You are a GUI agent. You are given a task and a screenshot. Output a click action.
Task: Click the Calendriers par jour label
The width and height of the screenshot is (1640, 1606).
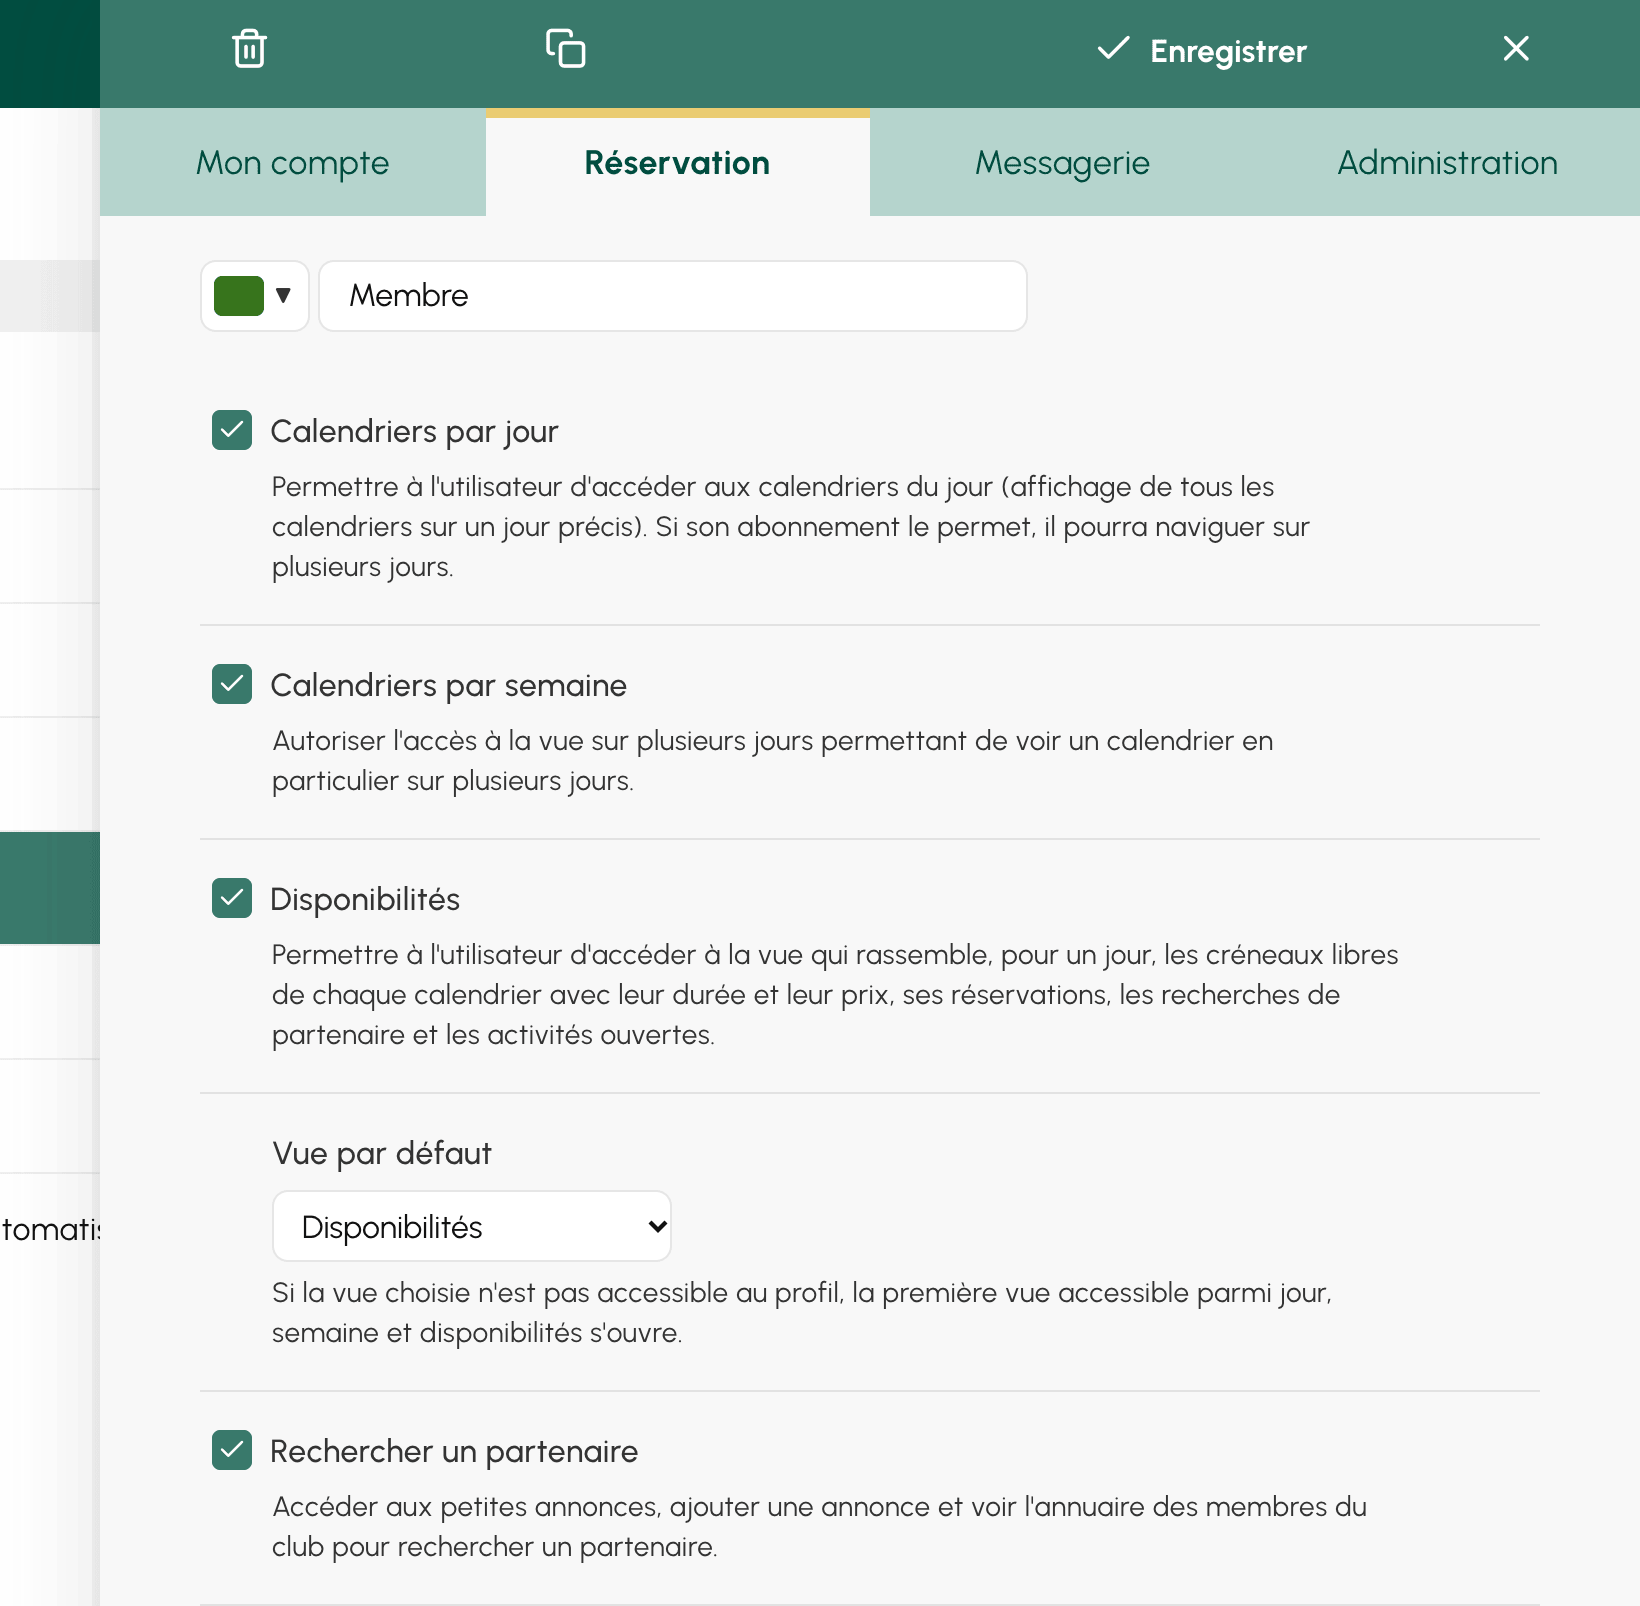tap(414, 431)
